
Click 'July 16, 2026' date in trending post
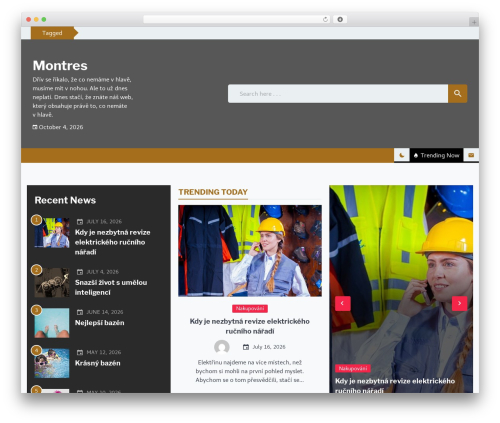coord(269,347)
